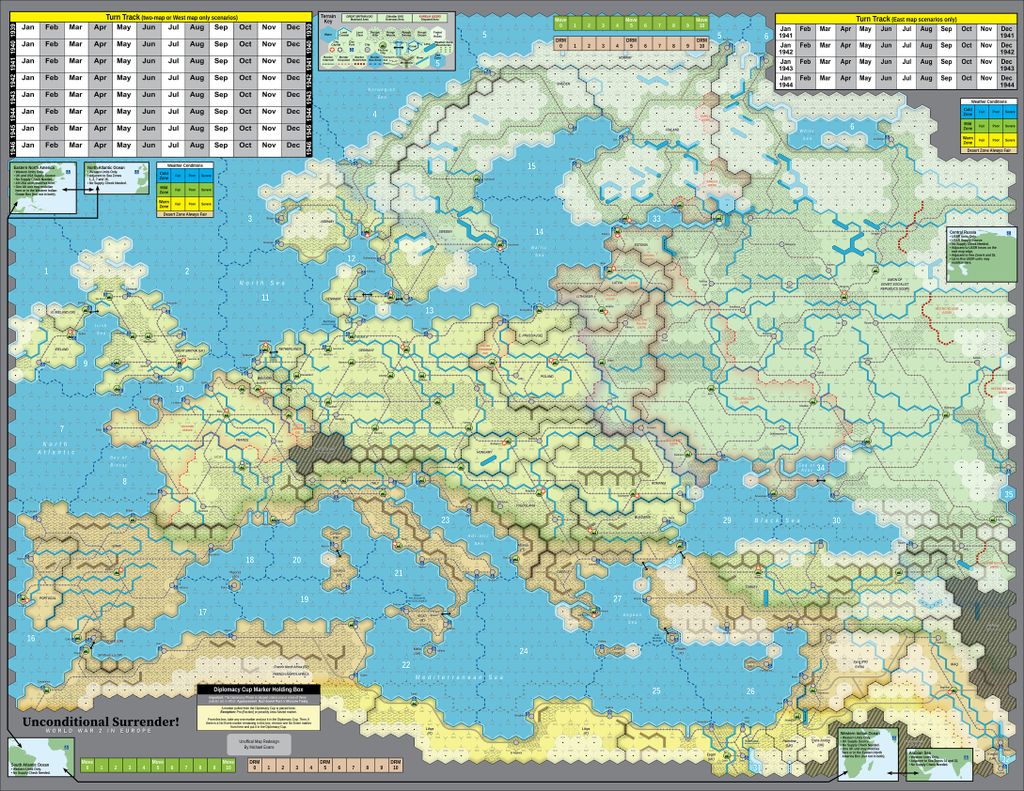Click the North Atlantic Ocean holding box
The height and width of the screenshot is (791, 1024).
point(117,178)
